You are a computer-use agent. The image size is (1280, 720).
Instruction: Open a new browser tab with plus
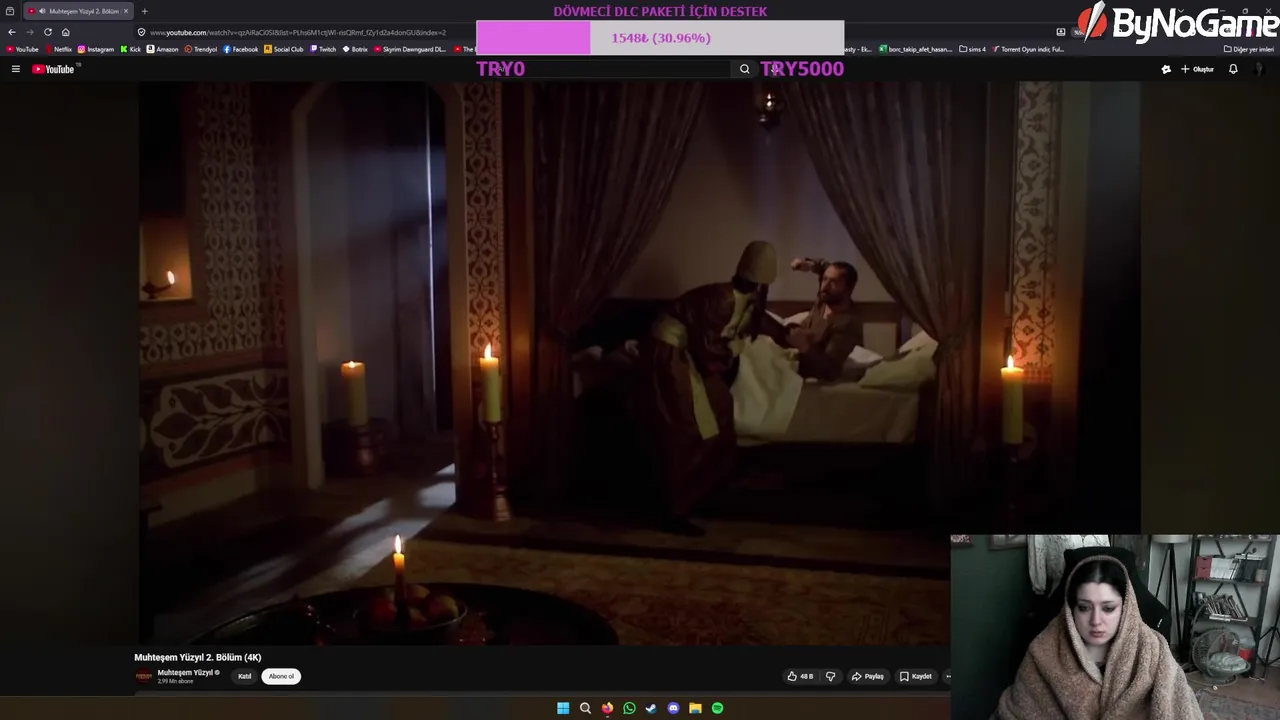[144, 11]
